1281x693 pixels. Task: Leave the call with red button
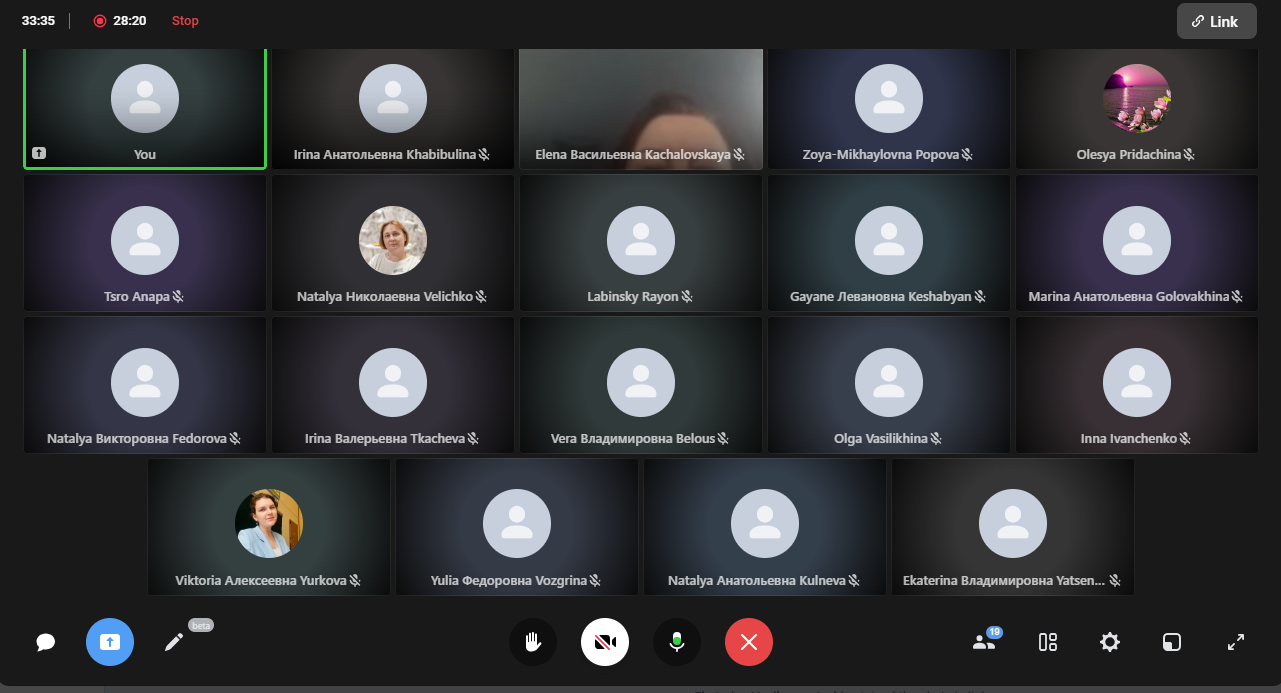(749, 642)
